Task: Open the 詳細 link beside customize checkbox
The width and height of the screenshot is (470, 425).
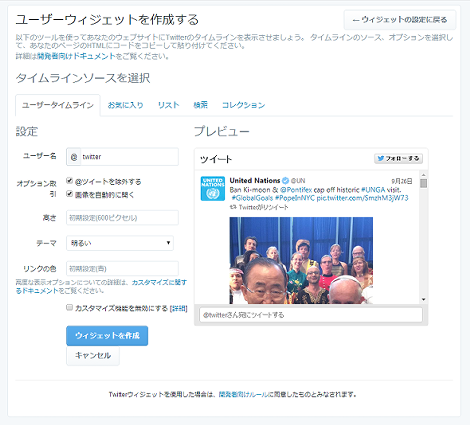Action: (x=178, y=308)
